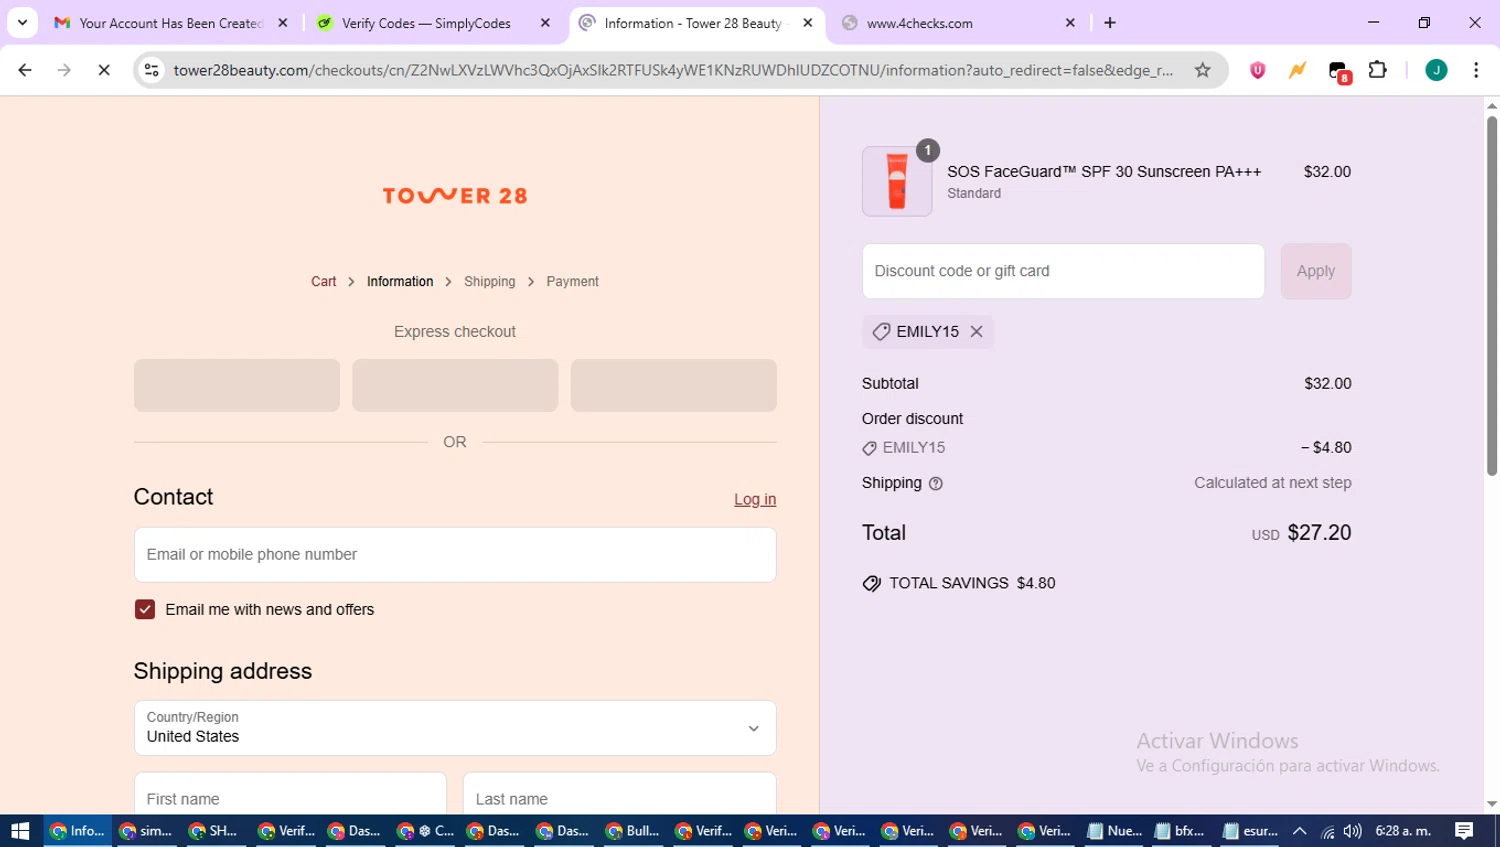Show hidden system tray icons
Screen dimensions: 1500x847
point(1300,831)
